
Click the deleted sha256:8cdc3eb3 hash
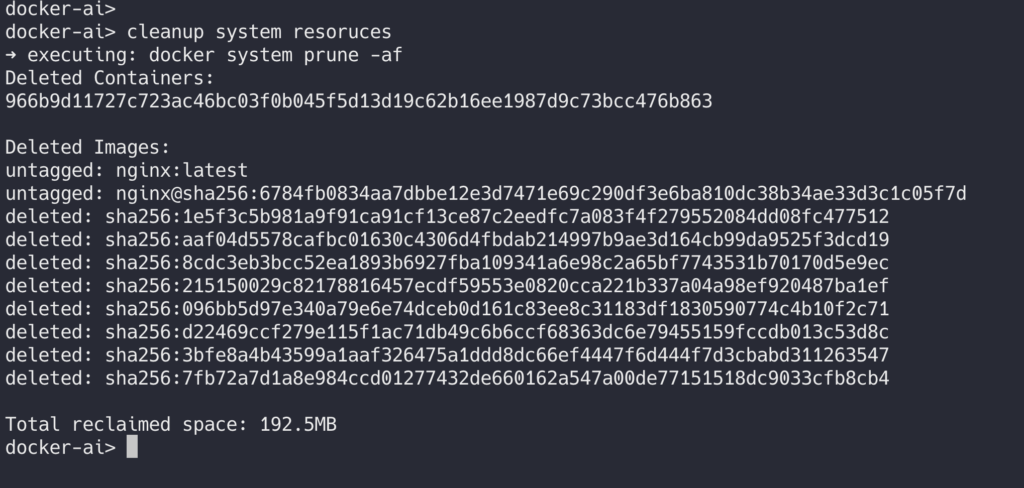click(497, 263)
